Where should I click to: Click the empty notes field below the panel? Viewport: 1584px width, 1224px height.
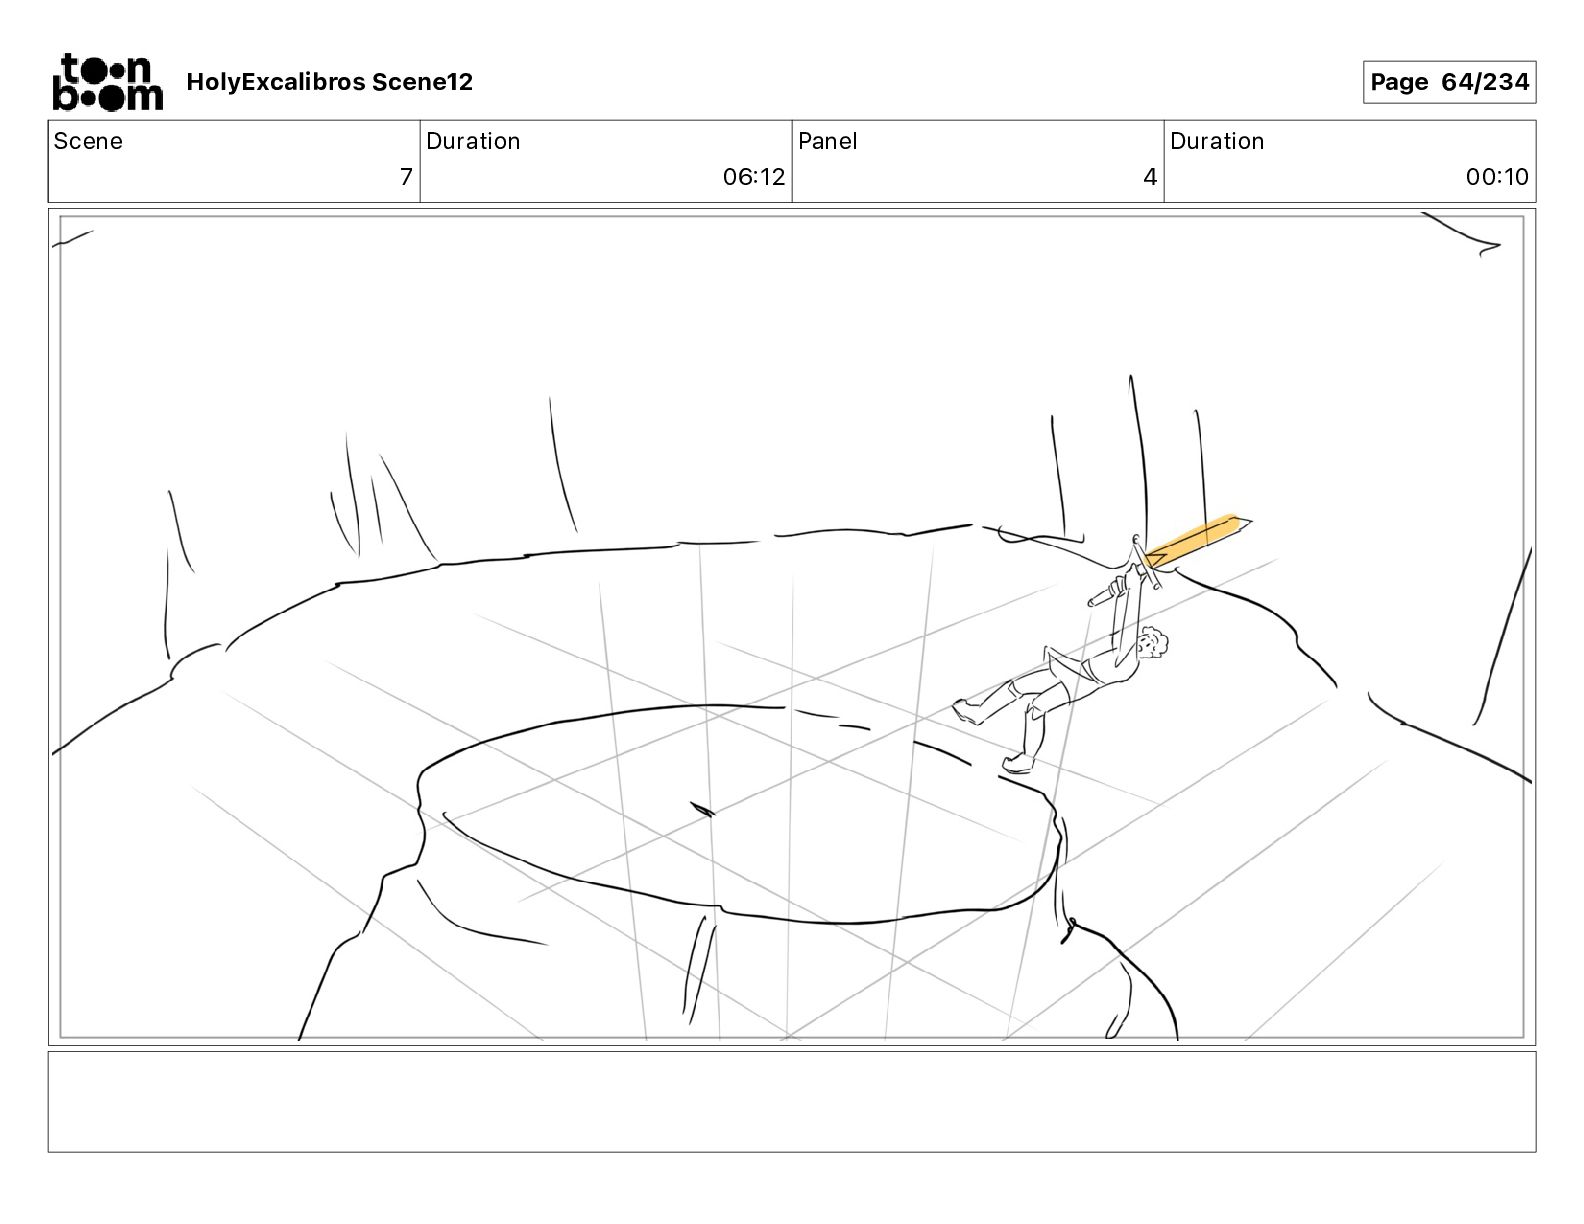[x=792, y=1101]
